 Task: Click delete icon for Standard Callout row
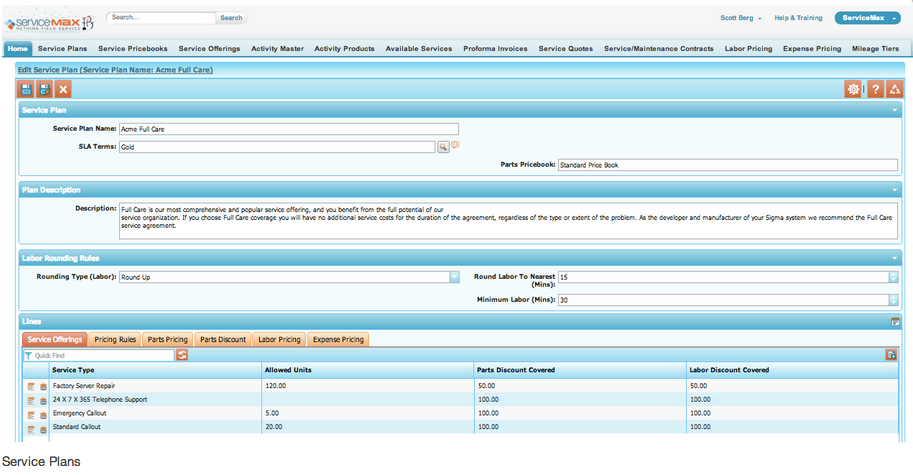click(43, 430)
